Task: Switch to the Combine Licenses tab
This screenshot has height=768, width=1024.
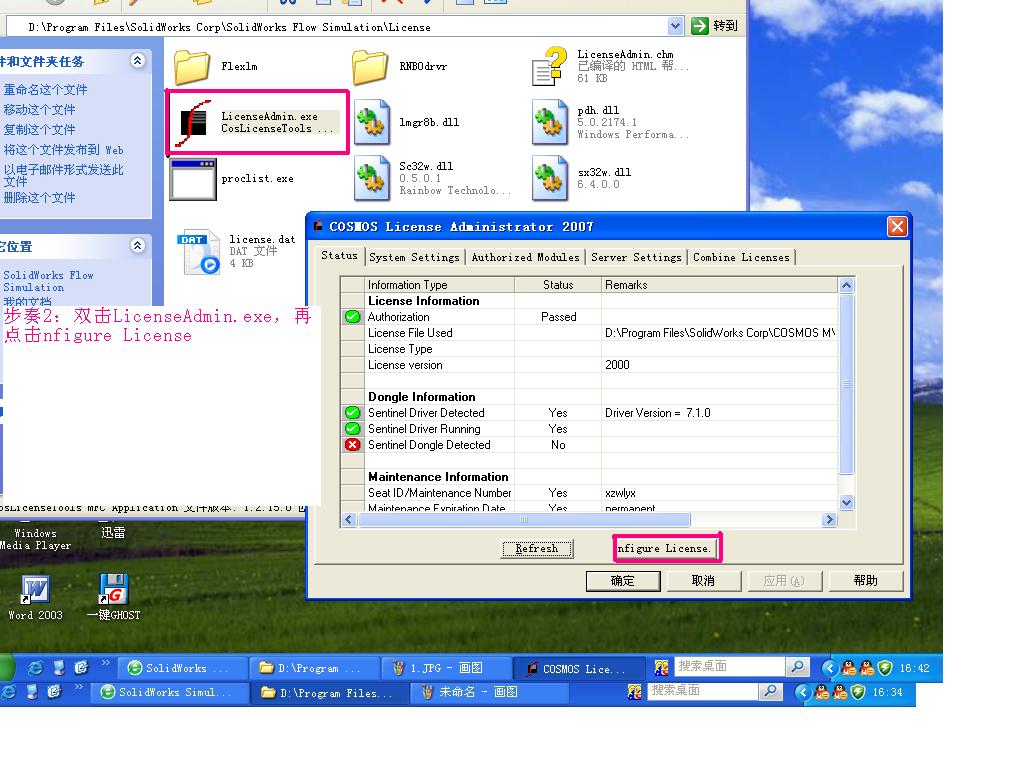Action: pos(742,257)
